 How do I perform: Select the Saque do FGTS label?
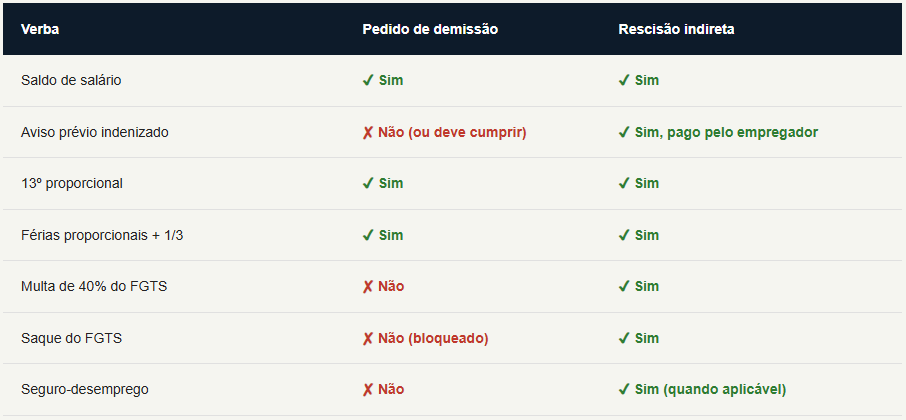[71, 338]
